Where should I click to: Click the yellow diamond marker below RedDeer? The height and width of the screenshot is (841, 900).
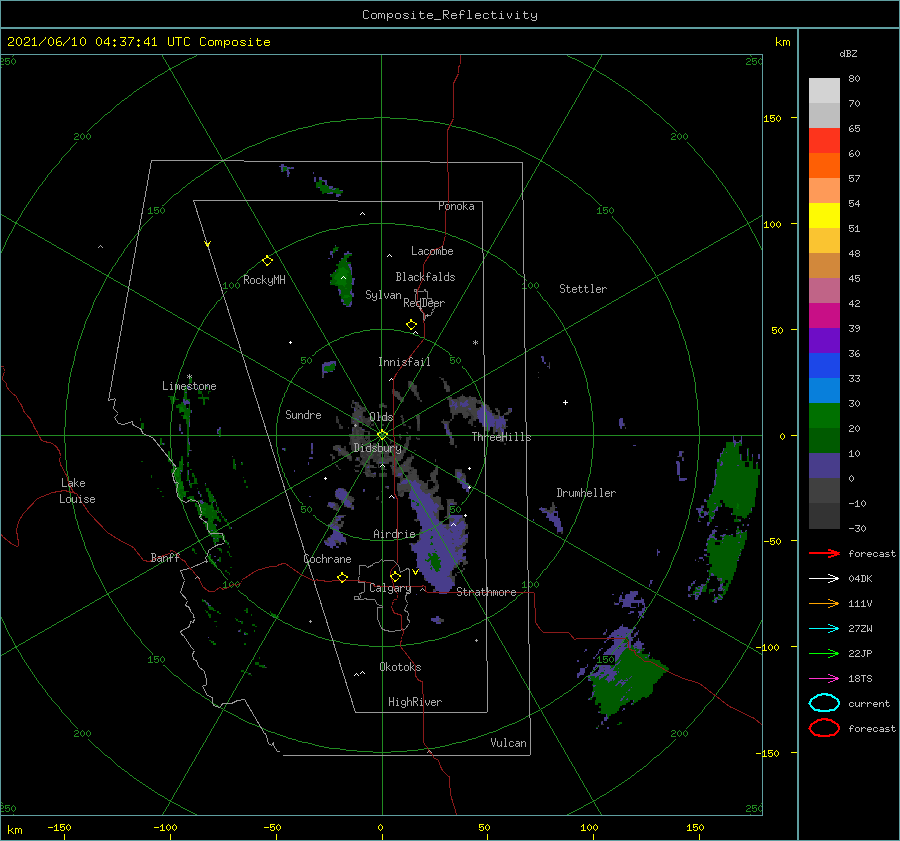click(412, 325)
